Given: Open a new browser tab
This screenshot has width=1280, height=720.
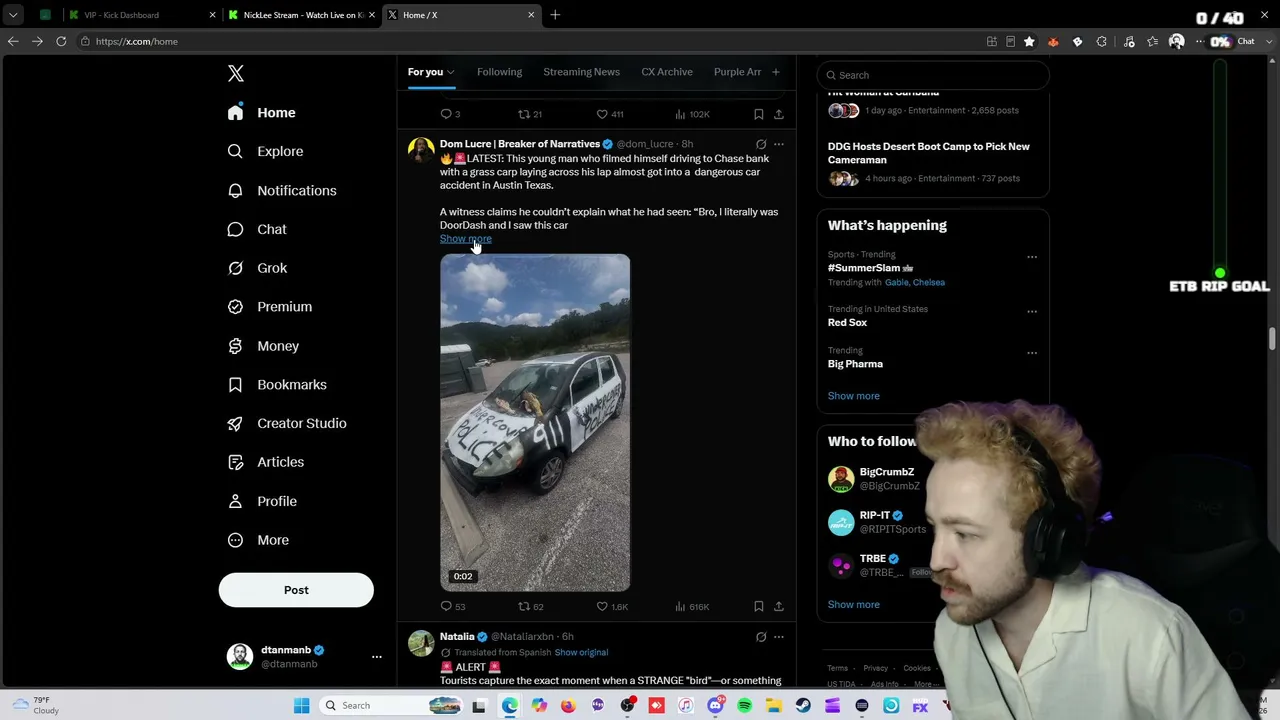Looking at the screenshot, I should (x=555, y=15).
